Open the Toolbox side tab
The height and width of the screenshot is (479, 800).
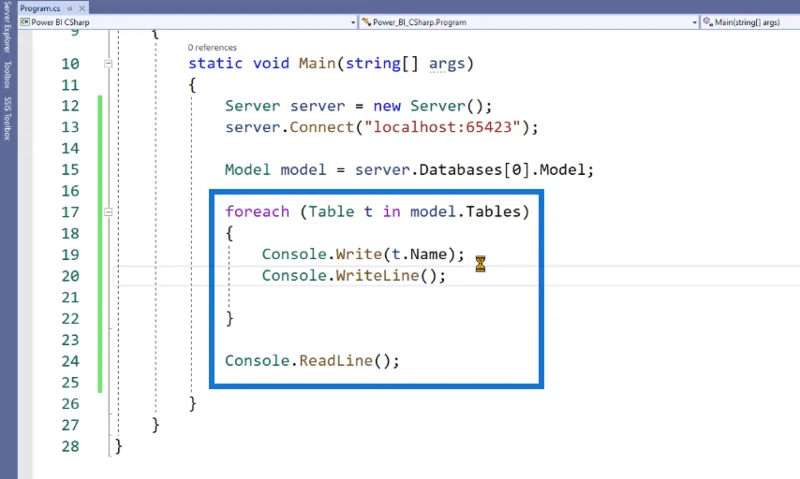(7, 74)
